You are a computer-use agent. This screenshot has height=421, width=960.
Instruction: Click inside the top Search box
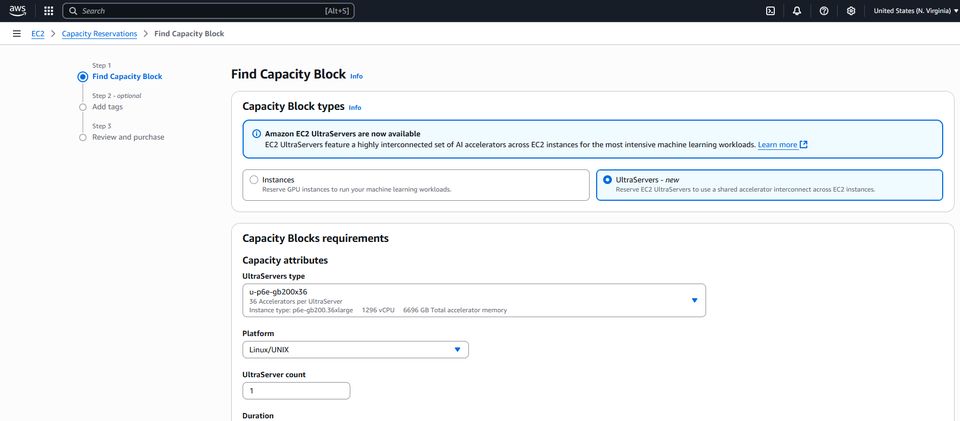tap(208, 11)
